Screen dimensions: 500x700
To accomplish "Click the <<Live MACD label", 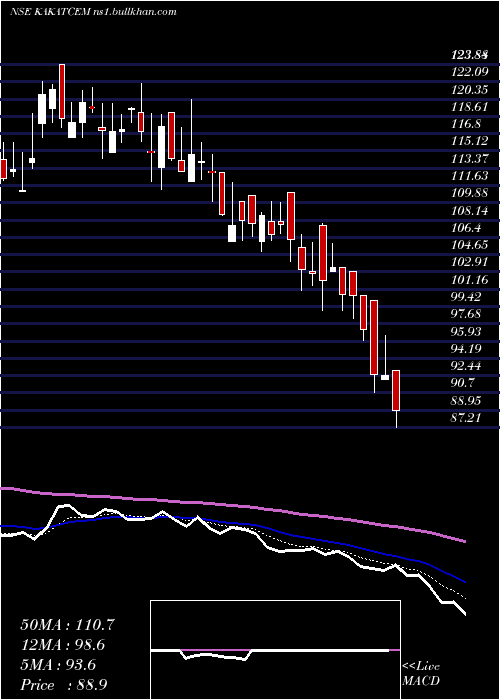I will (421, 674).
